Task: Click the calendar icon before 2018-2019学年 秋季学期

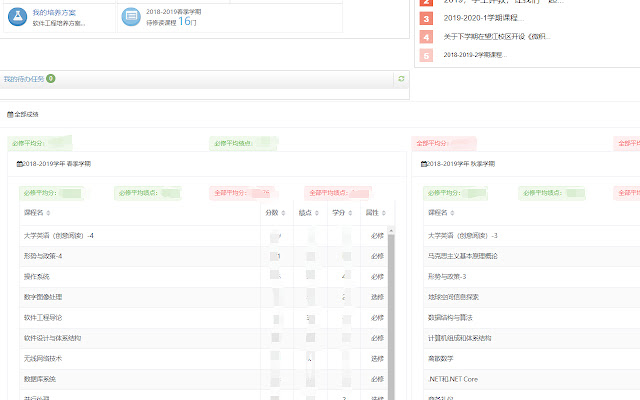Action: 423,164
